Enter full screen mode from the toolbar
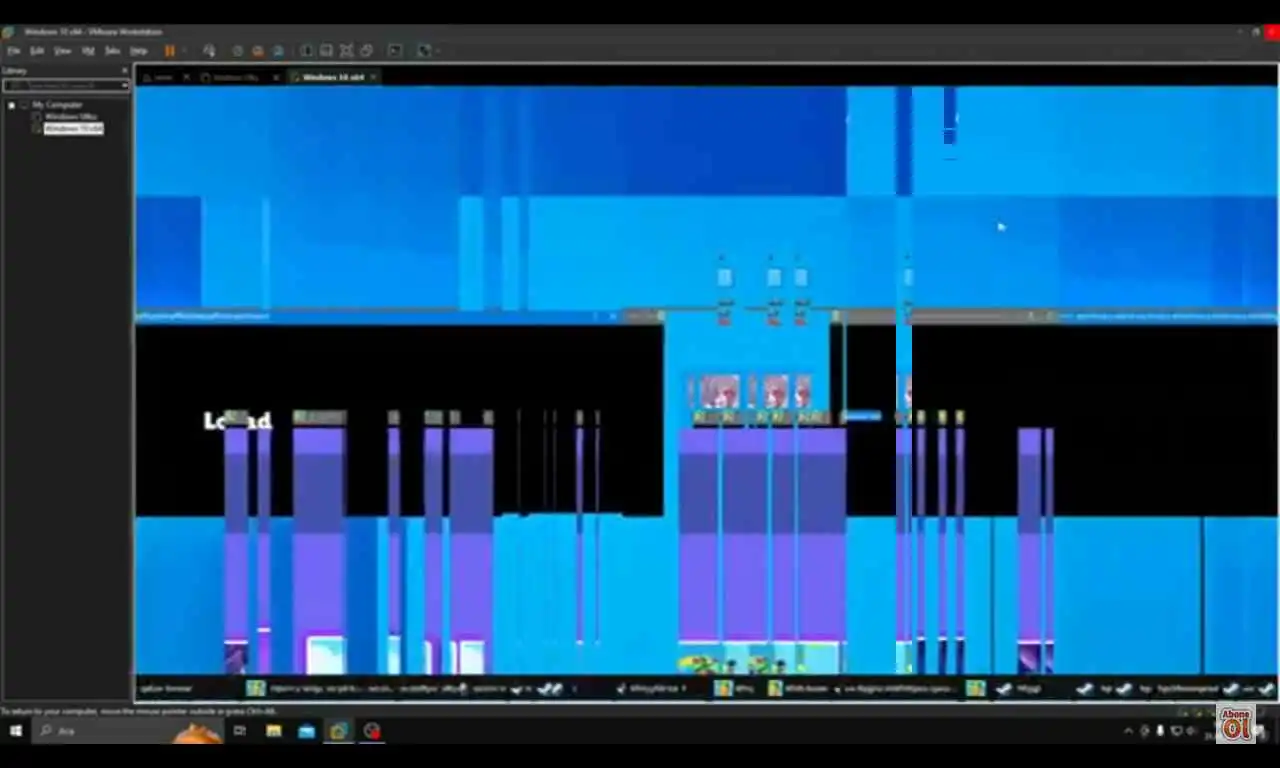 point(346,50)
